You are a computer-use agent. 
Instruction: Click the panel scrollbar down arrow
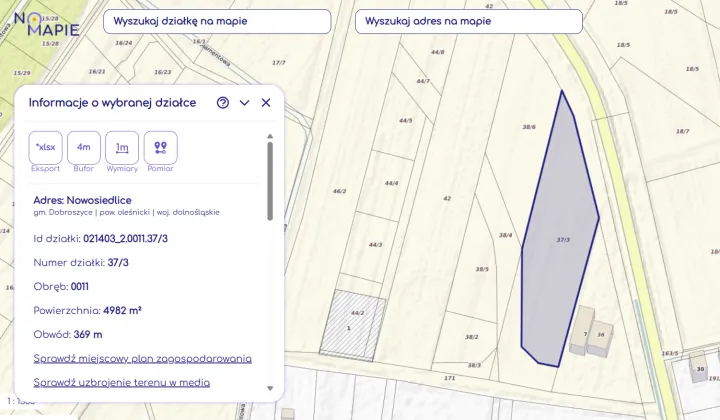pyautogui.click(x=270, y=388)
